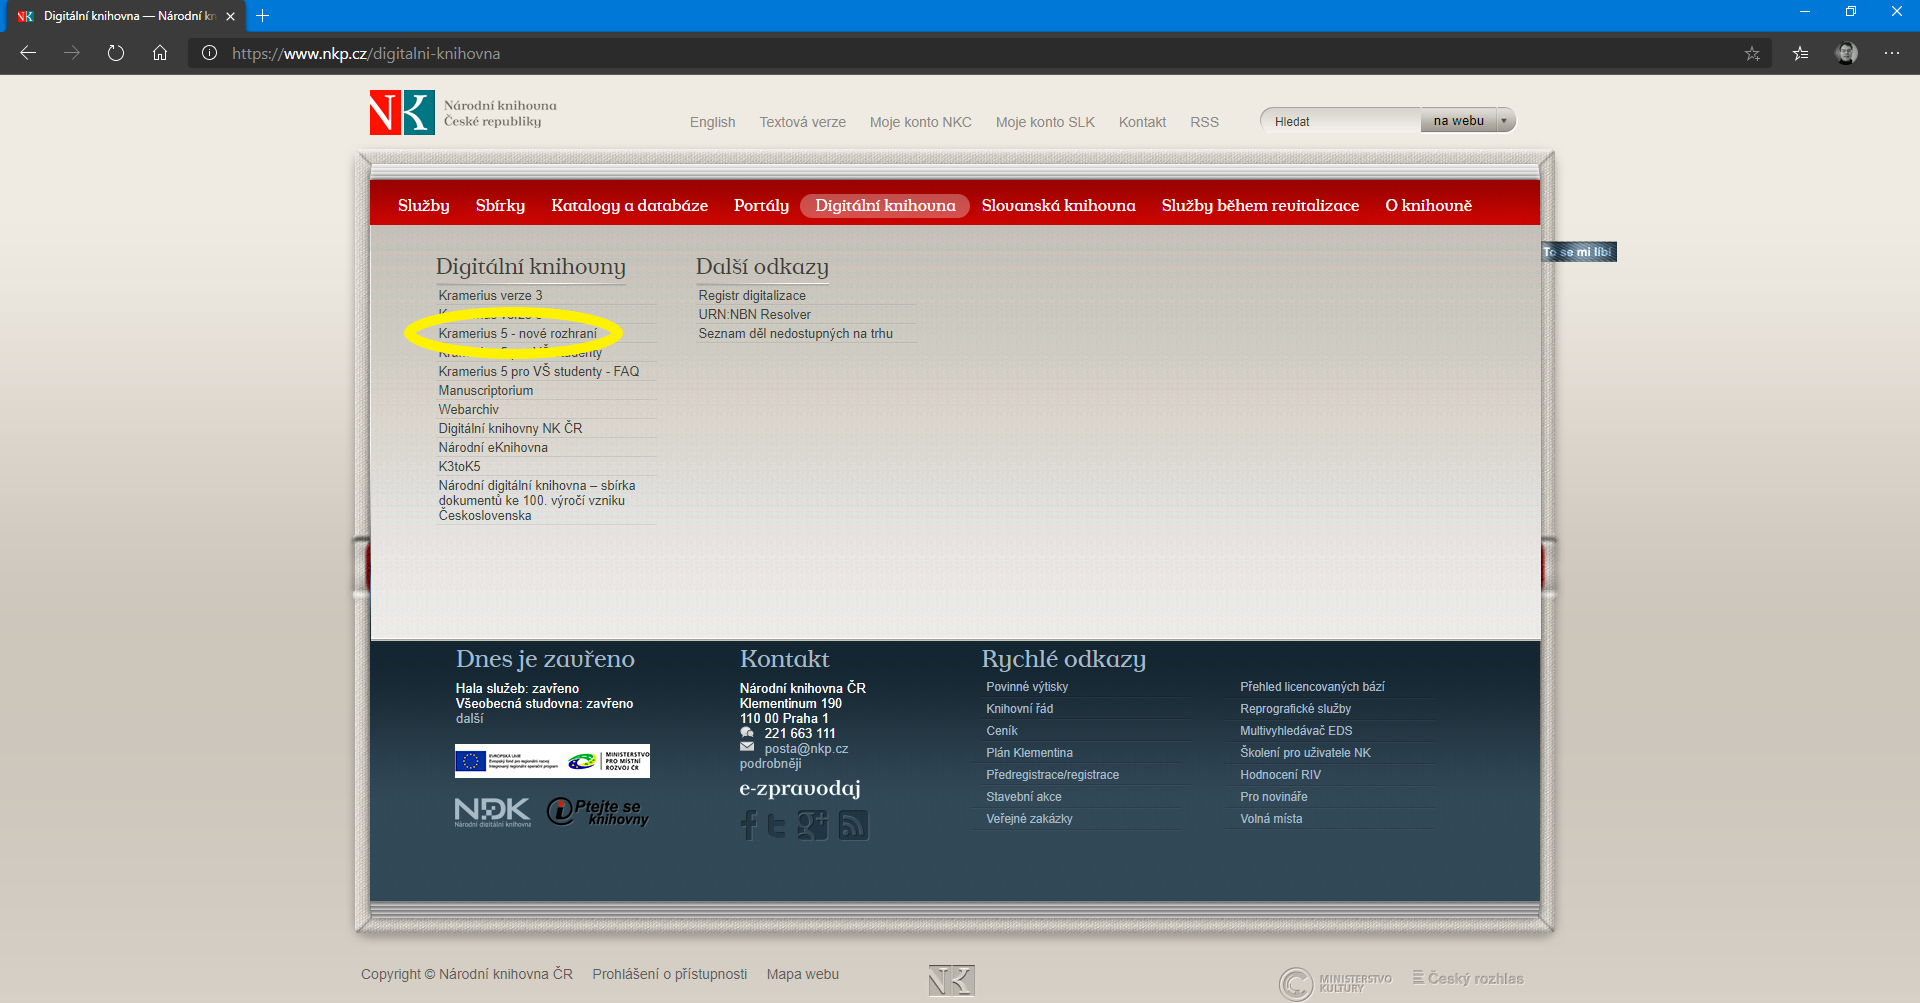
Task: Open the Sbírky menu
Action: 500,206
